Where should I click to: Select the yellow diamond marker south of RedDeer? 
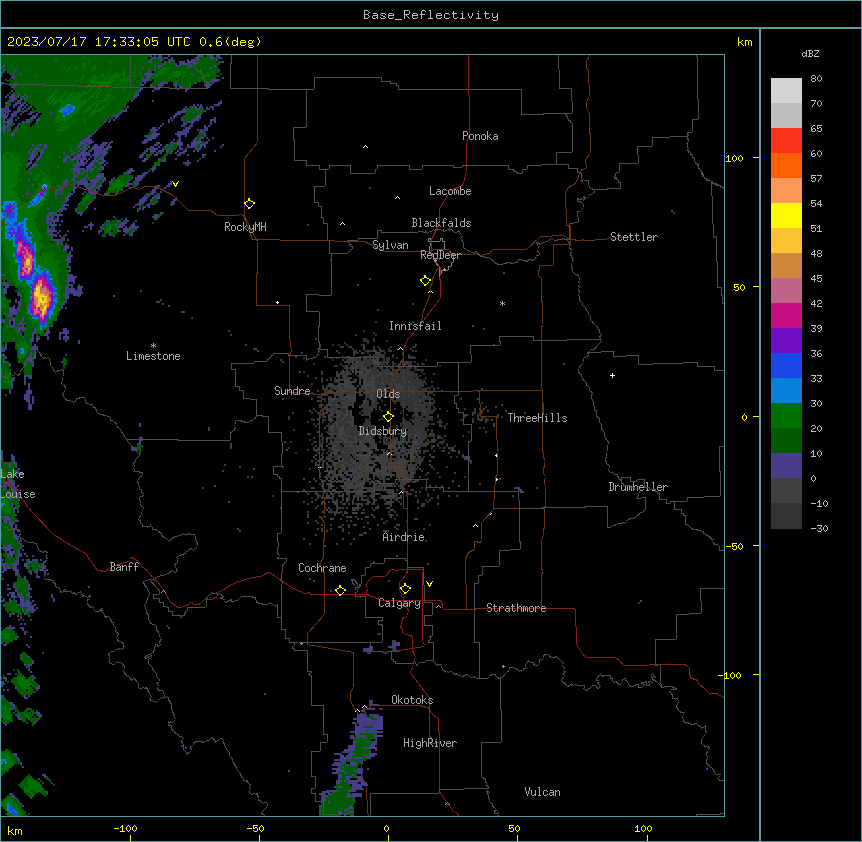[x=426, y=281]
